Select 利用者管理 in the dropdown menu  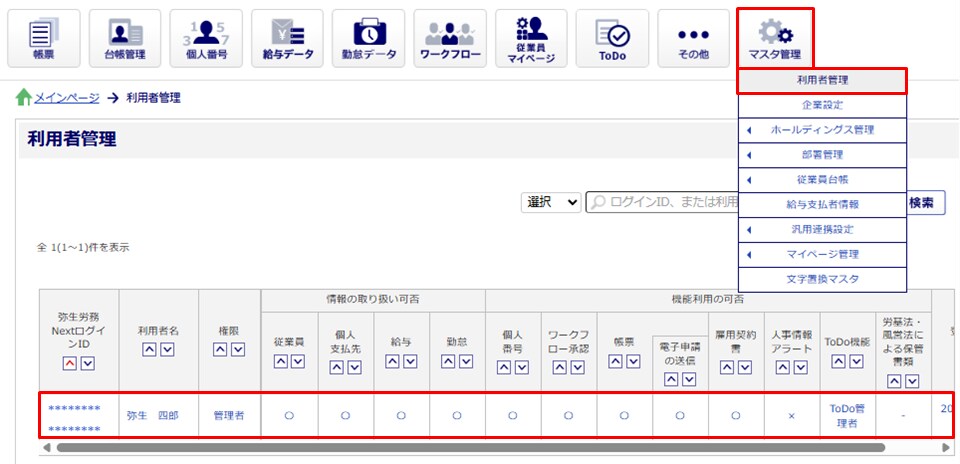point(822,80)
